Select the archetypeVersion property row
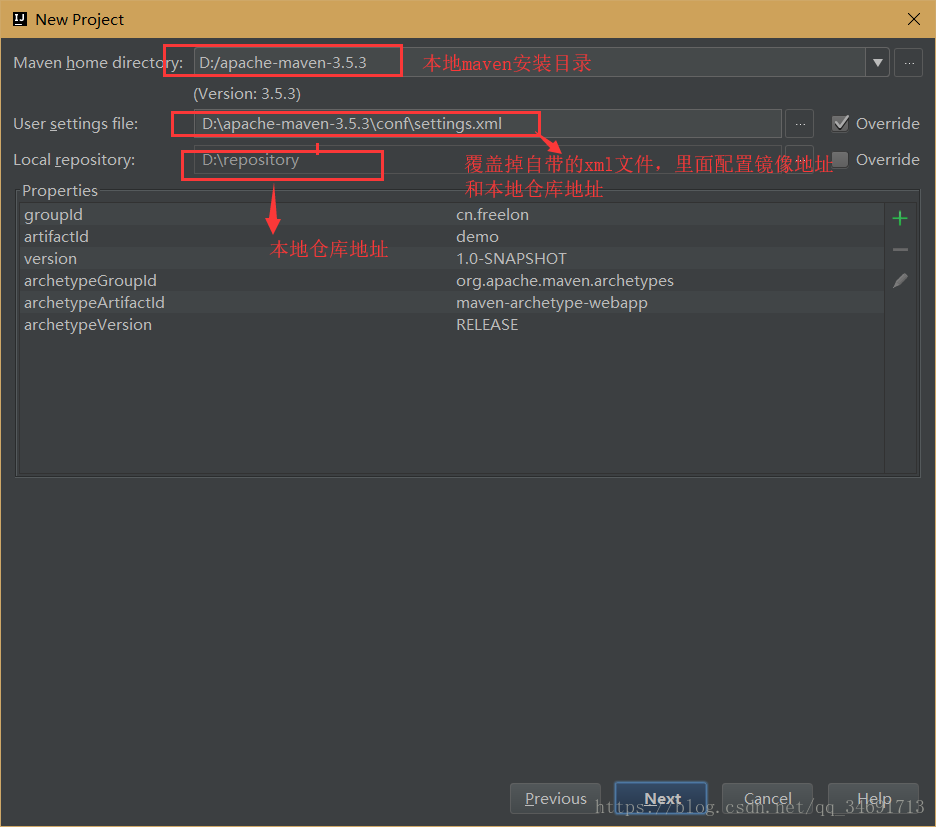Viewport: 936px width, 827px height. tap(452, 325)
